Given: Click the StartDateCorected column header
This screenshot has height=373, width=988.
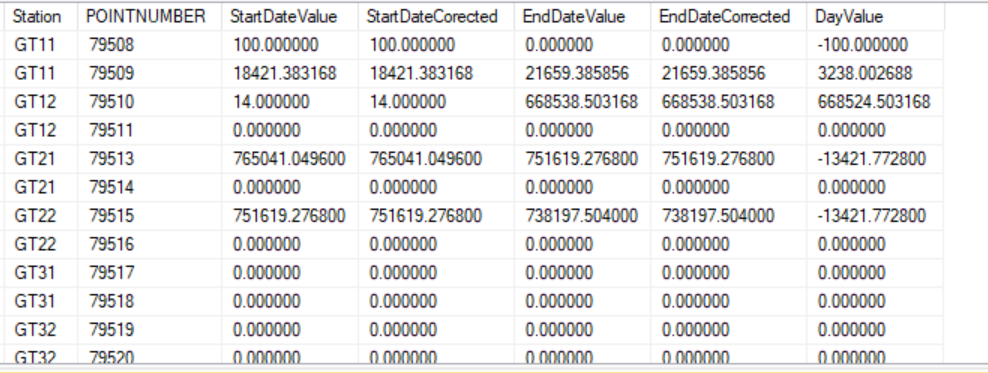Looking at the screenshot, I should coord(435,16).
